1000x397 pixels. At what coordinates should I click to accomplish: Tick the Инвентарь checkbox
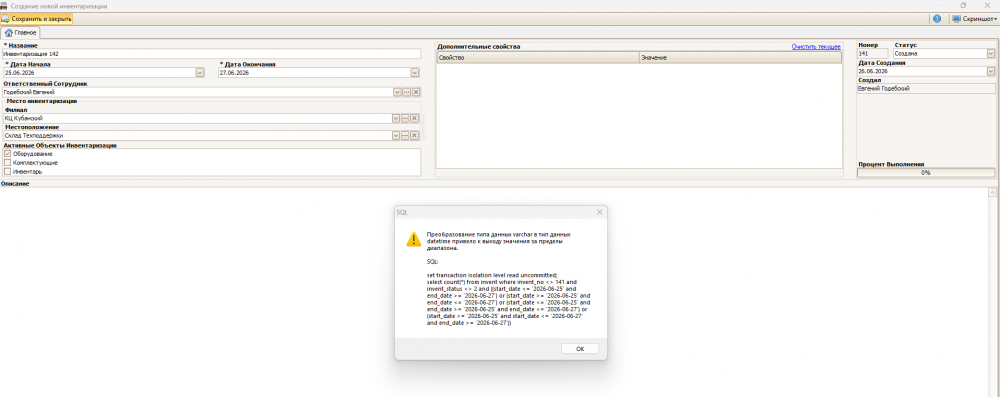(8, 171)
